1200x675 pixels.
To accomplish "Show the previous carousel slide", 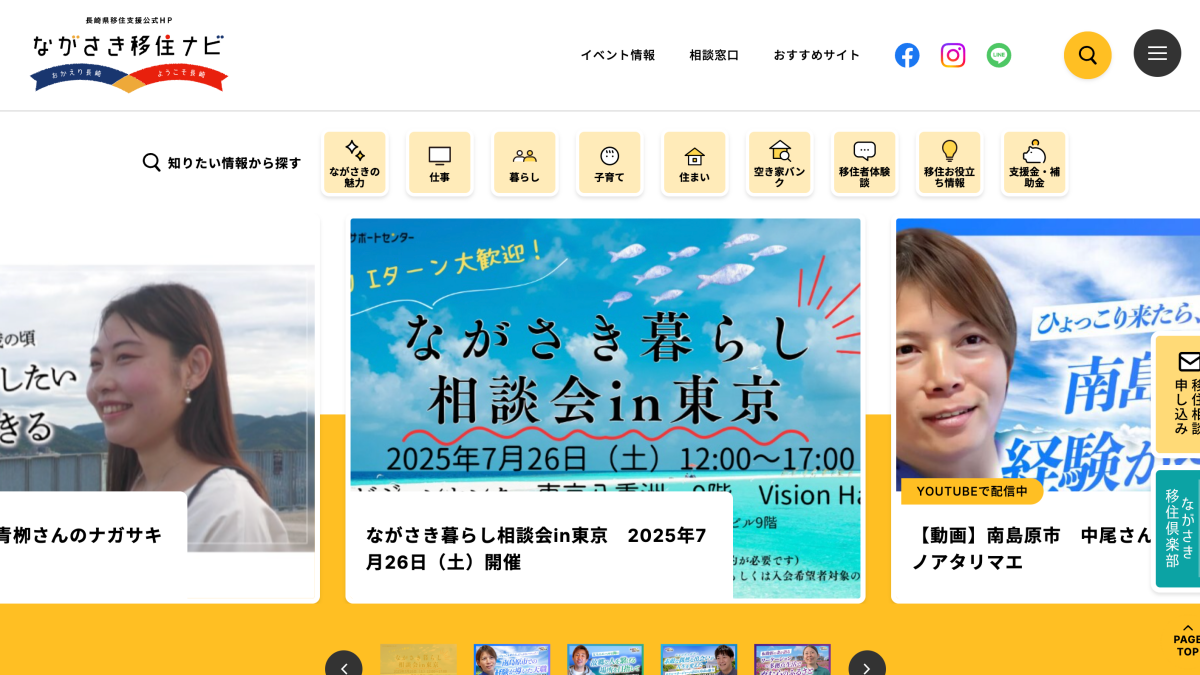I will pos(344,666).
